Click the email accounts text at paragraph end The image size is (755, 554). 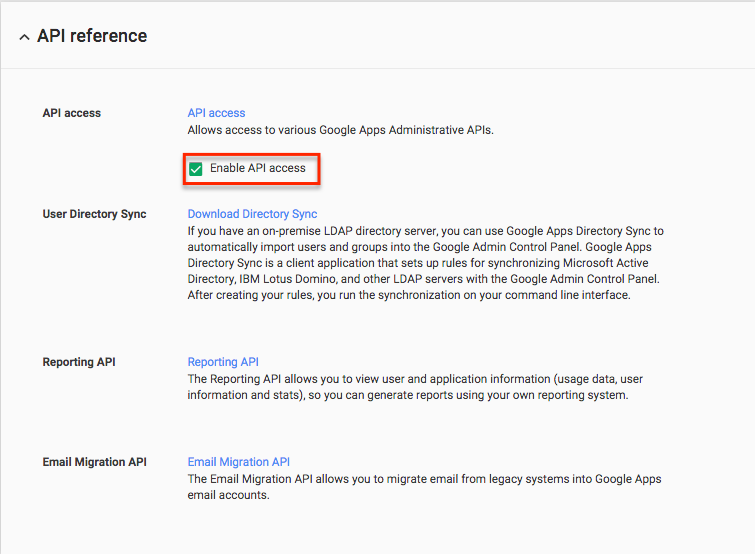pyautogui.click(x=228, y=495)
